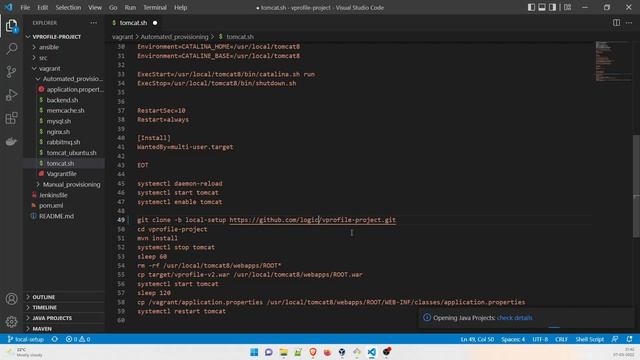Open Vagrantfile in the explorer
This screenshot has width=640, height=360.
point(61,174)
